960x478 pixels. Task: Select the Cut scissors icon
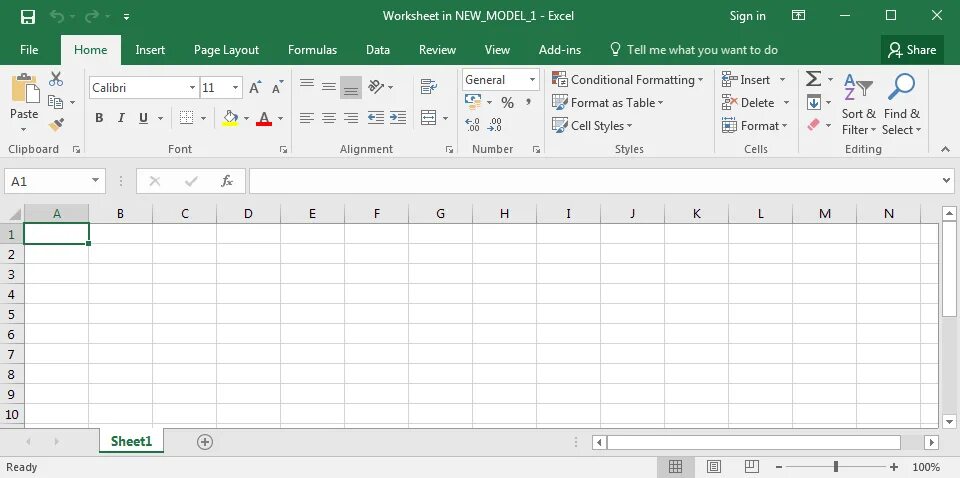tap(56, 79)
